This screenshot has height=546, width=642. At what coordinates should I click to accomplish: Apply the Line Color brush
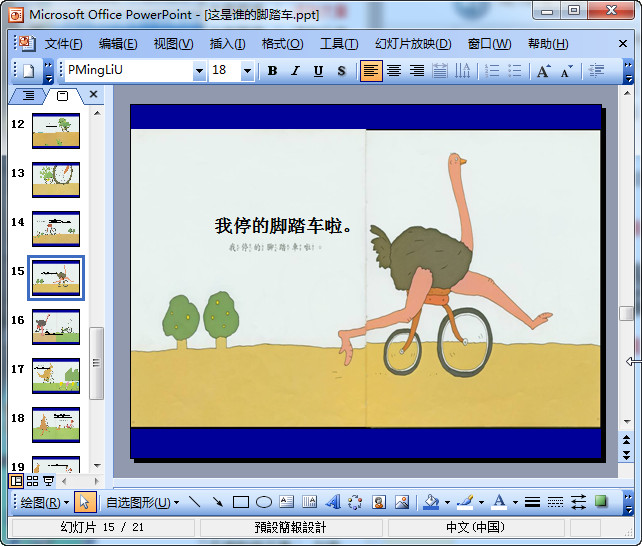tap(465, 502)
